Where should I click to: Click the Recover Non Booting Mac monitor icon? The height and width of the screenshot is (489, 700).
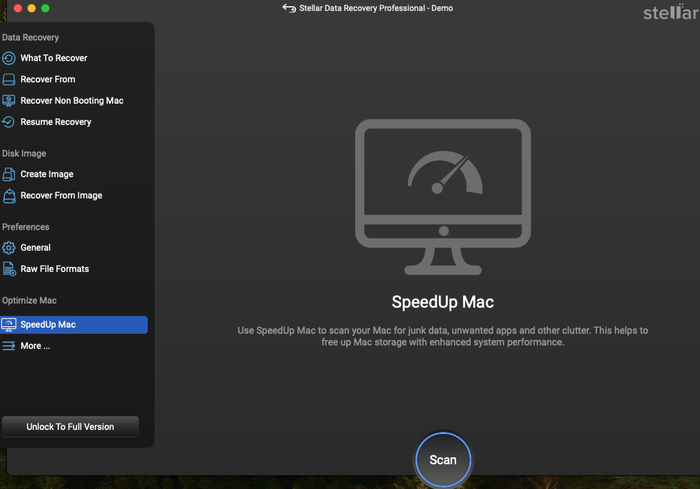tap(8, 100)
